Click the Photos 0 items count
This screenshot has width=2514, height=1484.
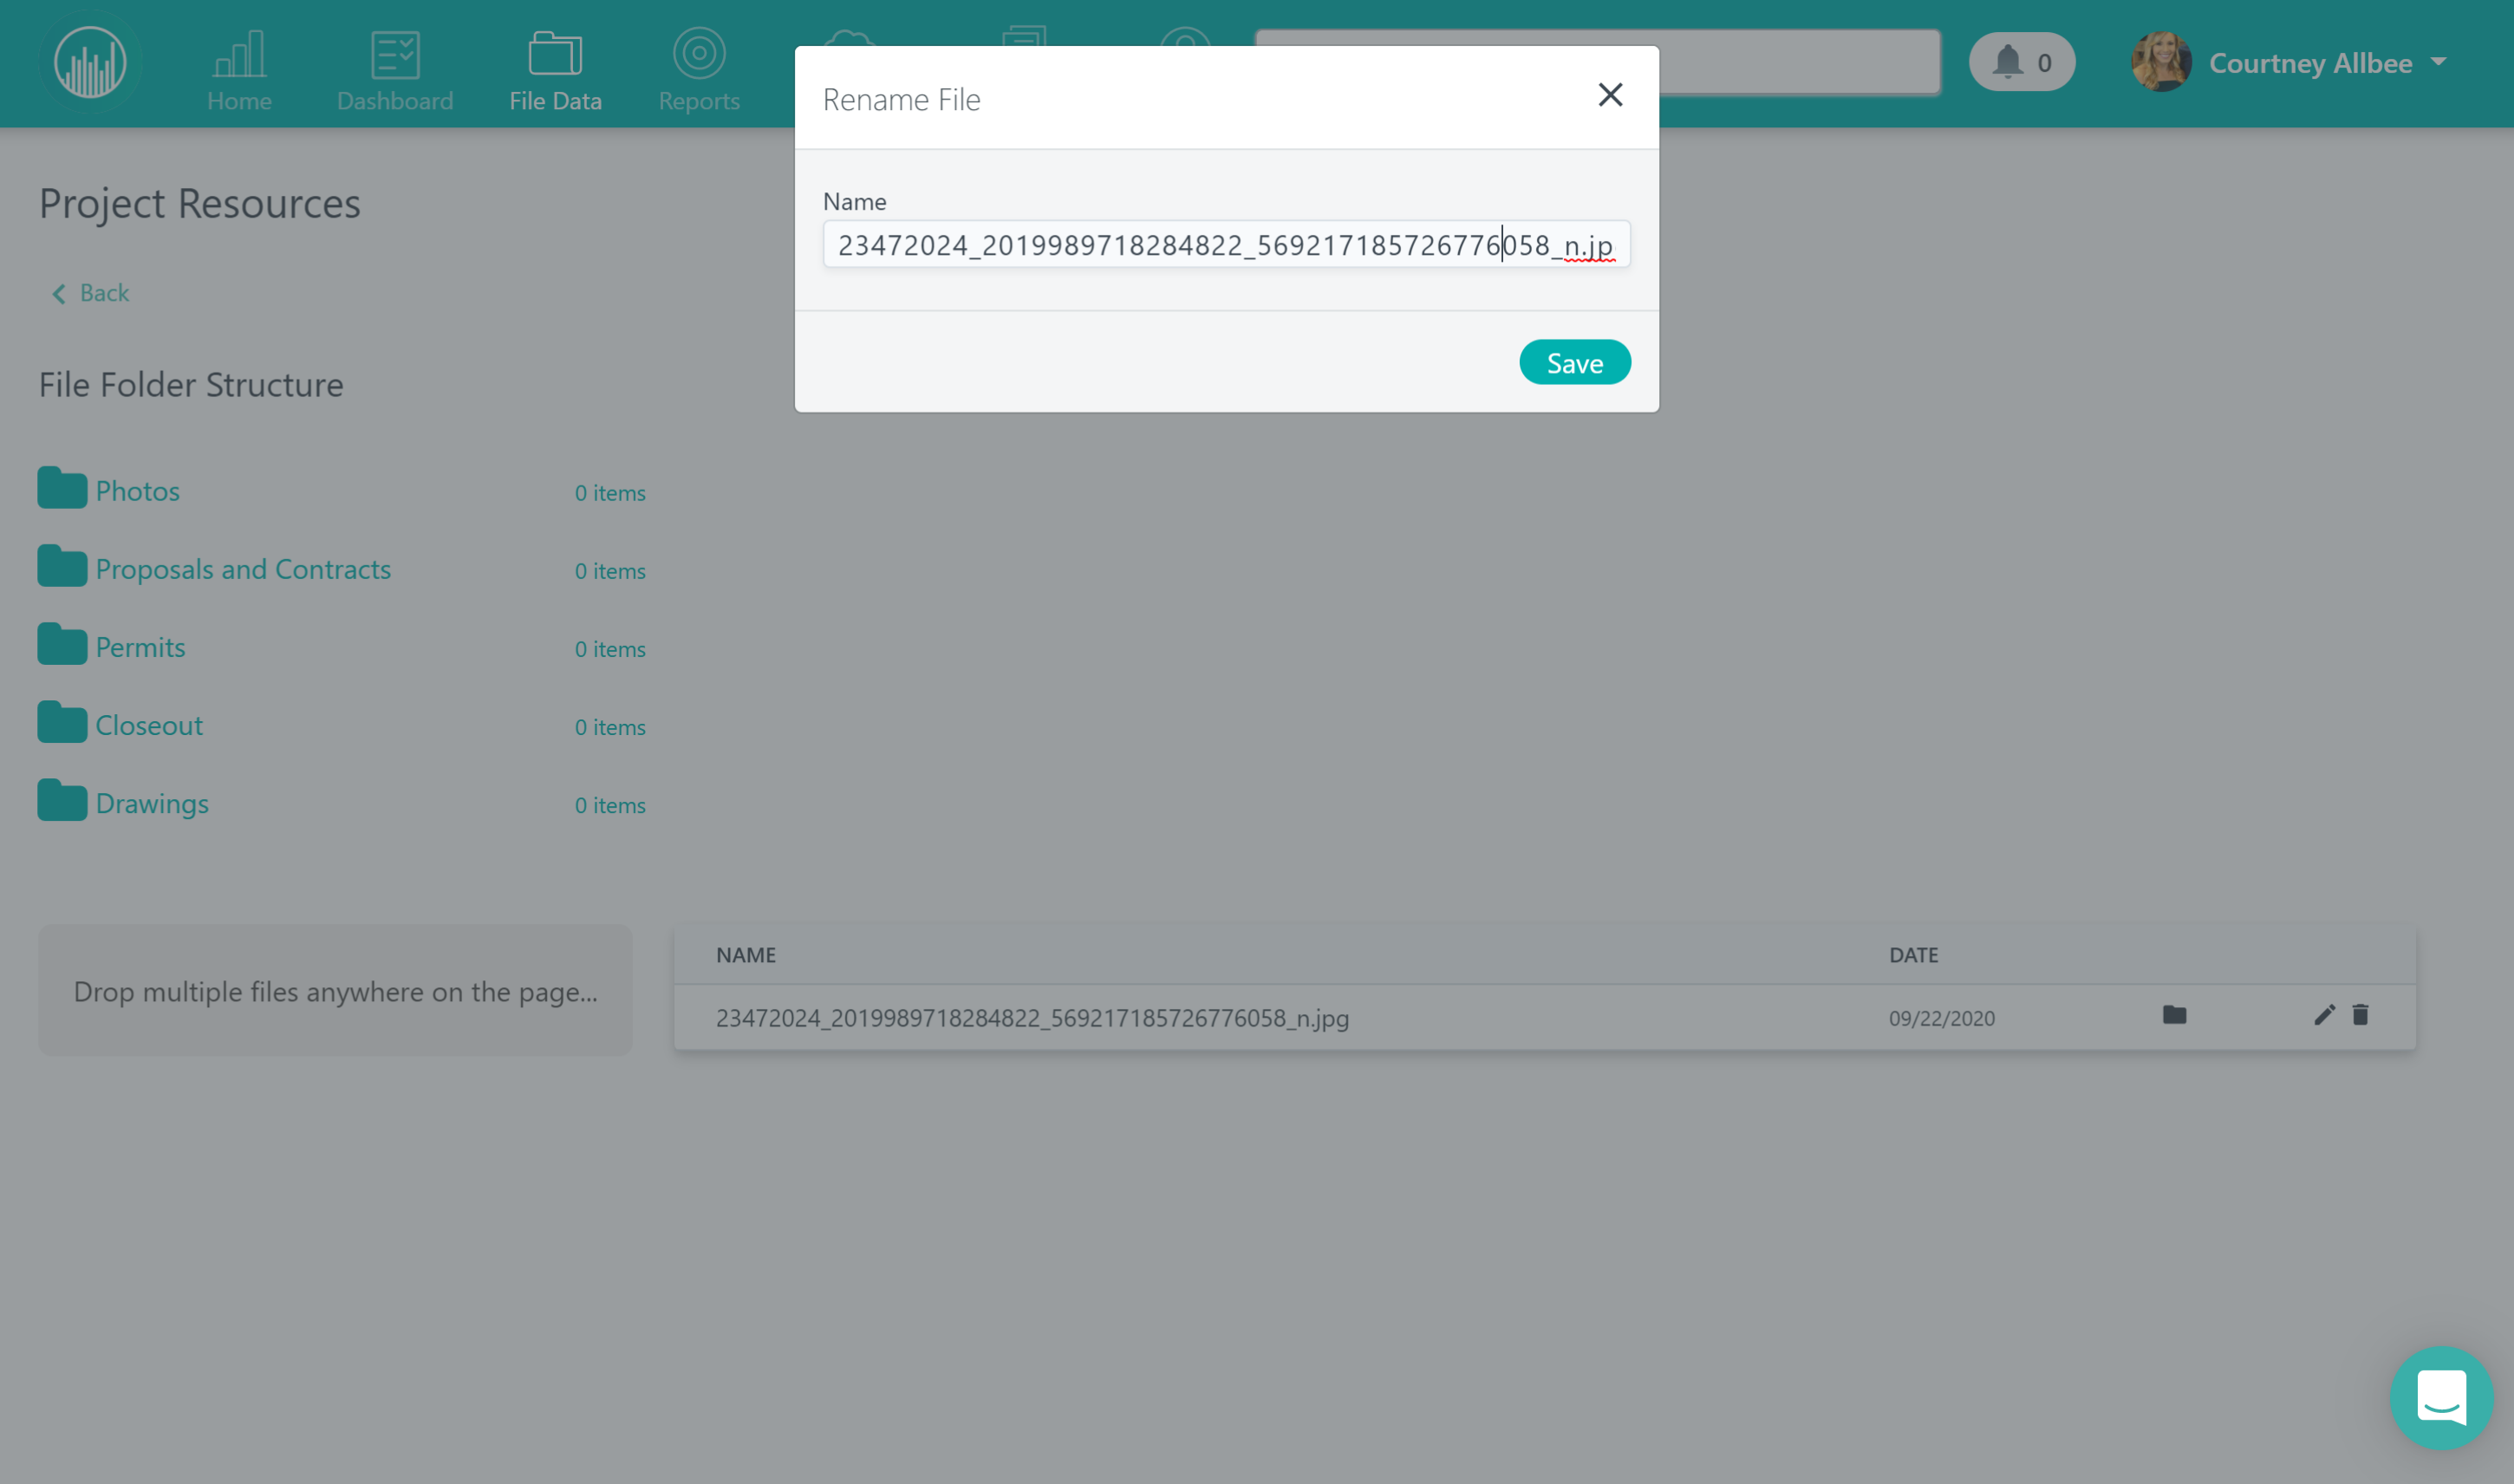pyautogui.click(x=610, y=493)
